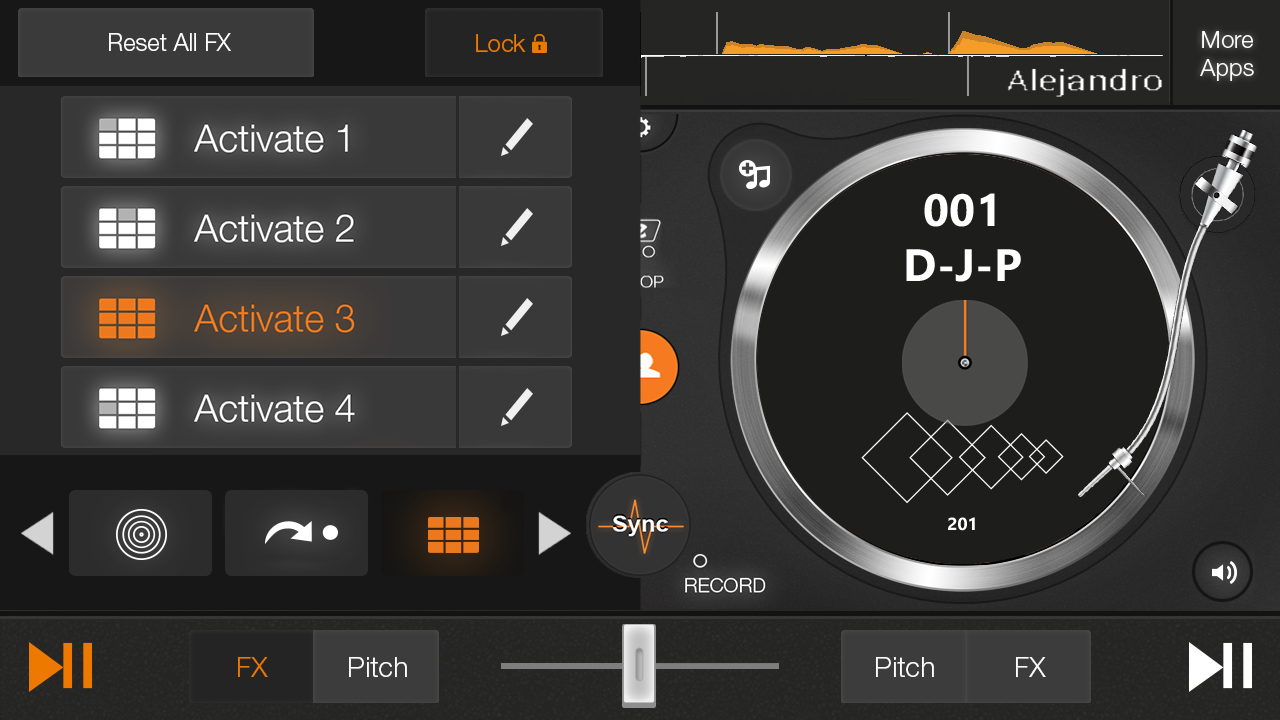This screenshot has height=720, width=1280.
Task: Start recording with the RECORD control
Action: coord(724,575)
